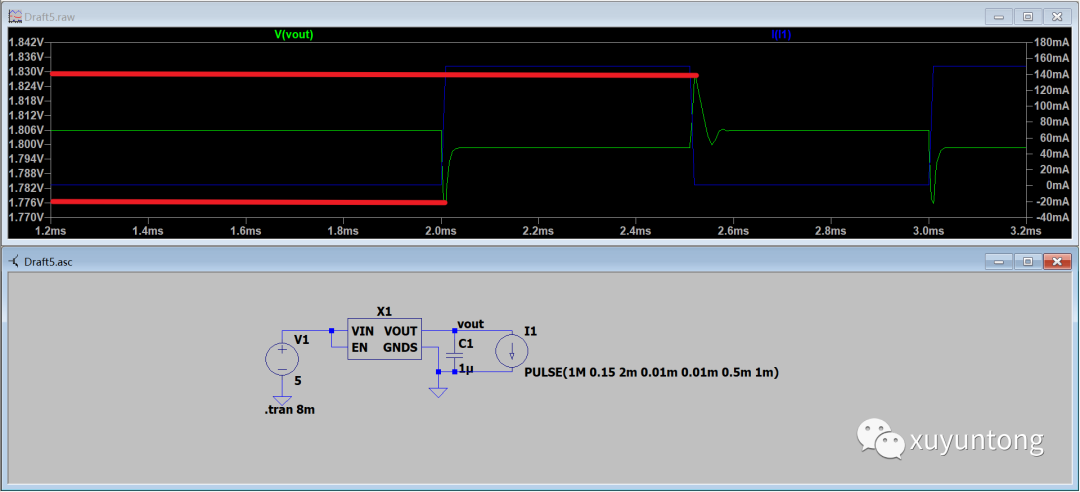Click the Draft5.asc window icon
The height and width of the screenshot is (492, 1080).
pyautogui.click(x=13, y=261)
